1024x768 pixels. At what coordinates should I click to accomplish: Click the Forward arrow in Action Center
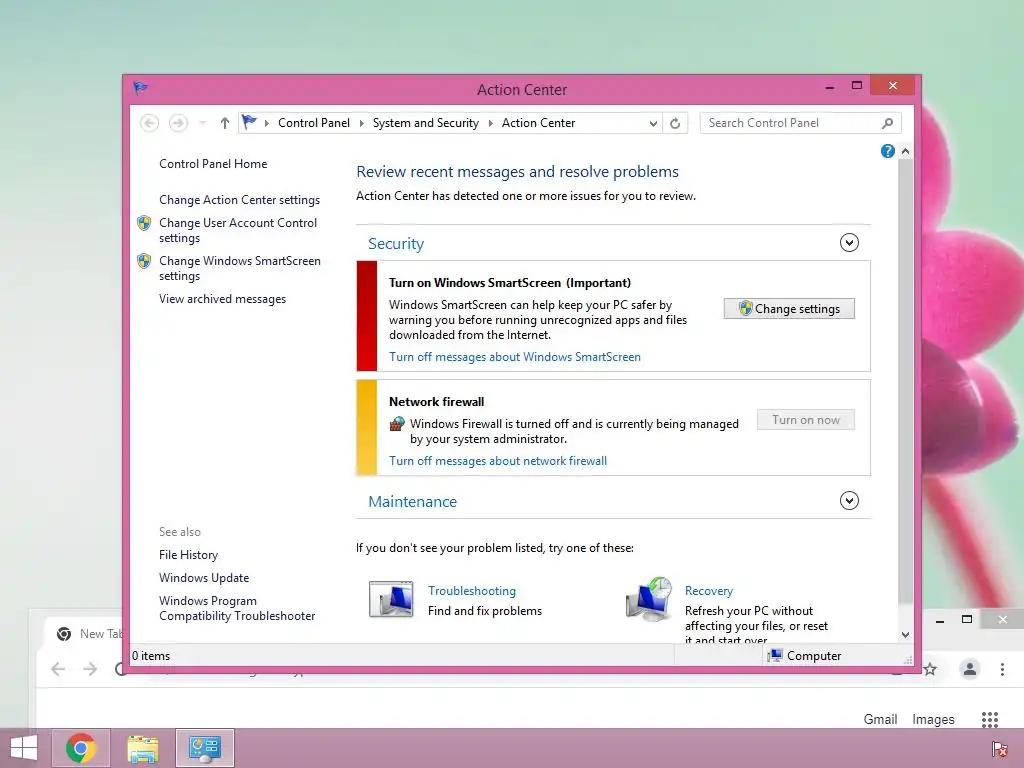pyautogui.click(x=178, y=123)
